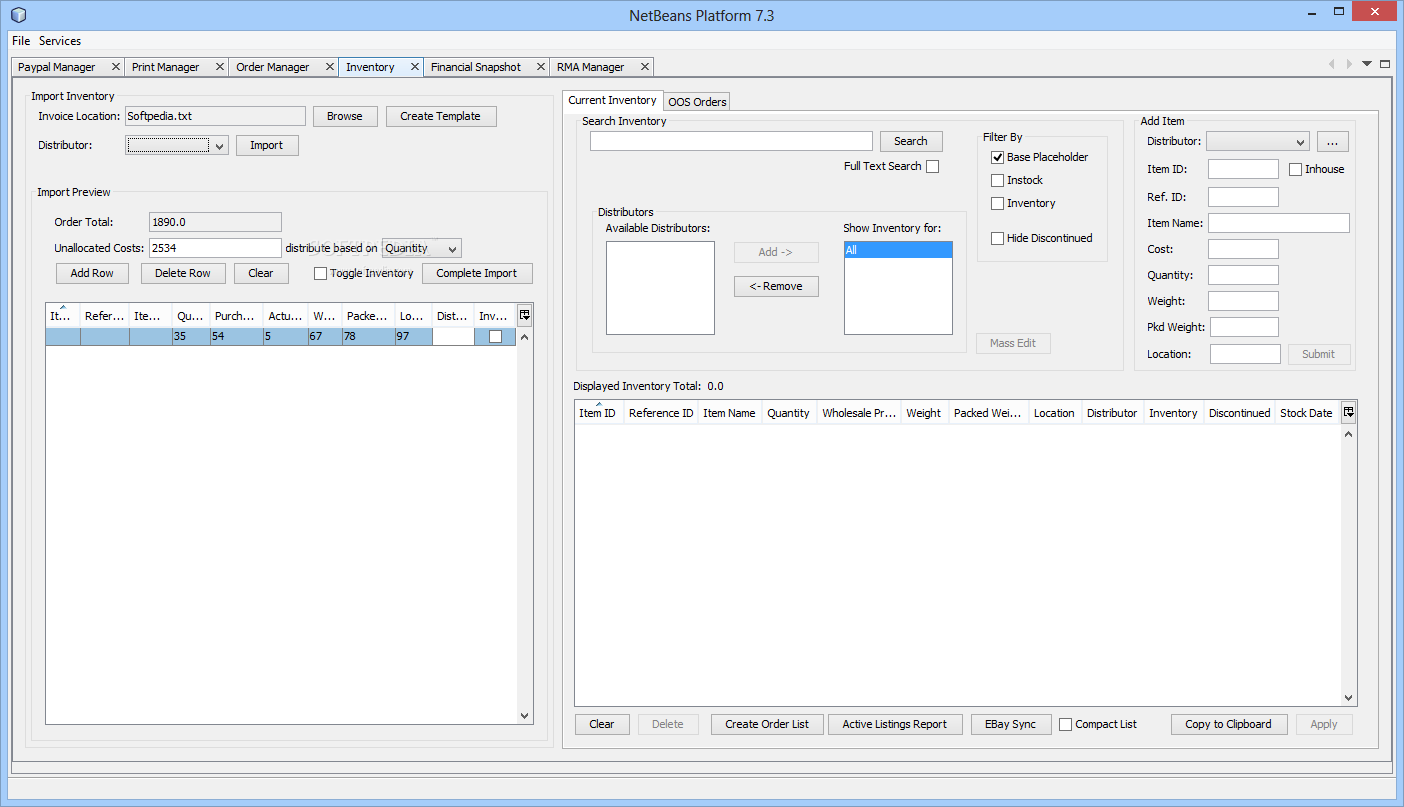This screenshot has width=1404, height=807.
Task: Enable Toggle Inventory checkbox
Action: pos(321,274)
